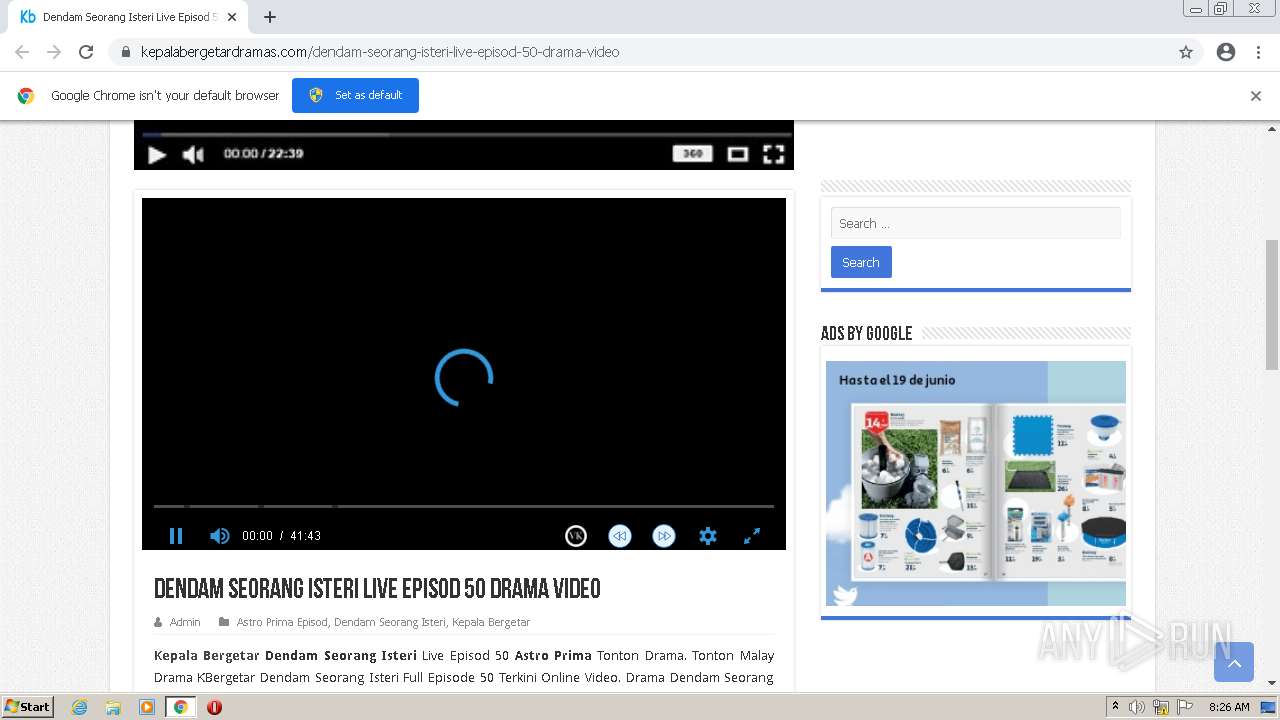
Task: Open the Admin author link
Action: pos(185,622)
